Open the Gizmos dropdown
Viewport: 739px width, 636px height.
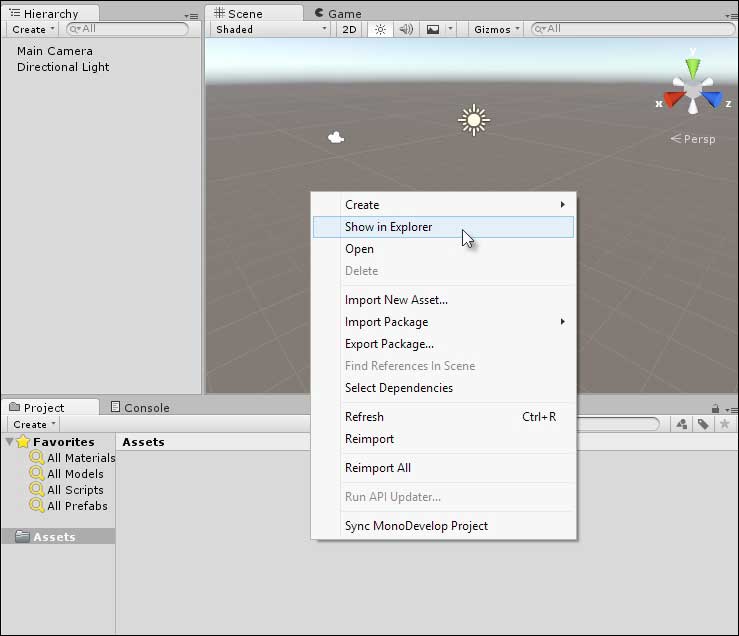[497, 29]
